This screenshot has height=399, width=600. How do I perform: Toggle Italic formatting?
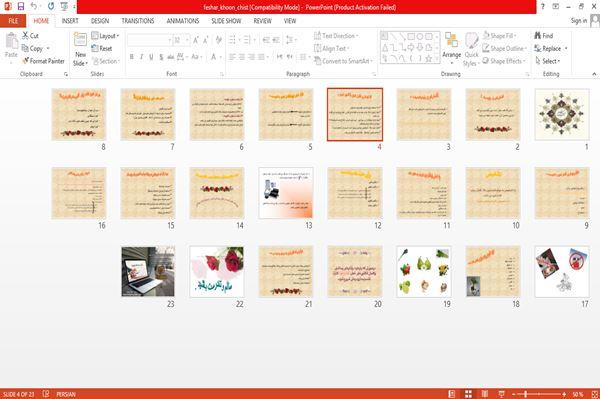coord(141,57)
